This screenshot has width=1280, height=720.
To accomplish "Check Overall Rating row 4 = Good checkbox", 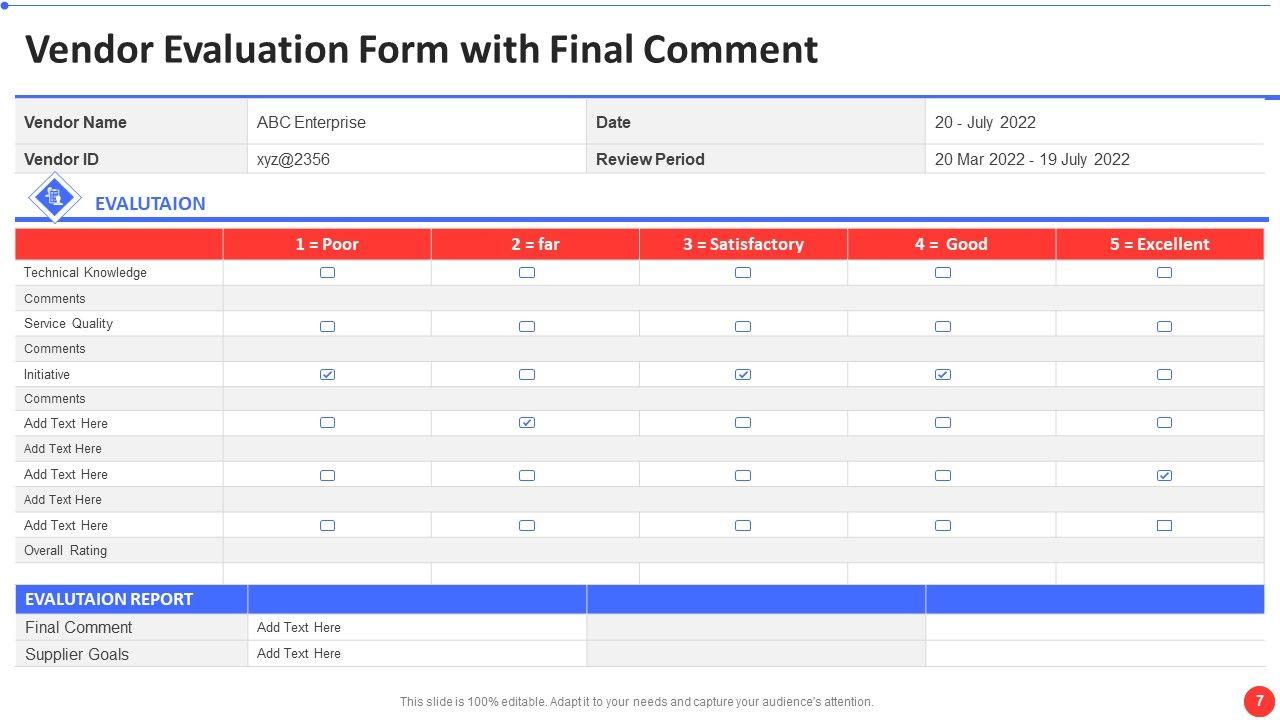I will [x=943, y=525].
